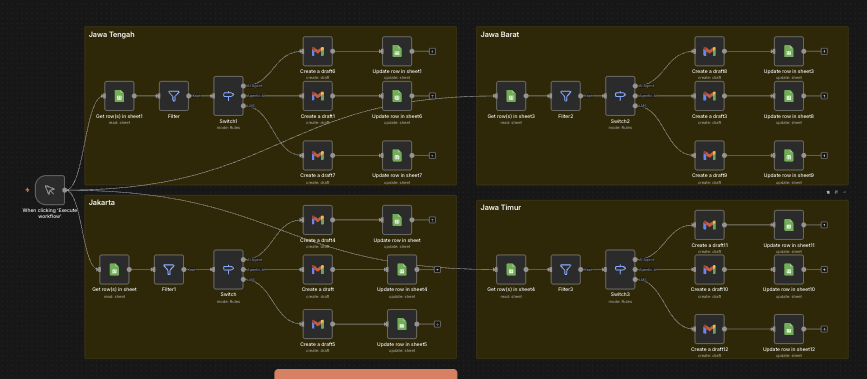The image size is (867, 379).
Task: Open the Get row(s) in sheet6 node
Action: 511,269
